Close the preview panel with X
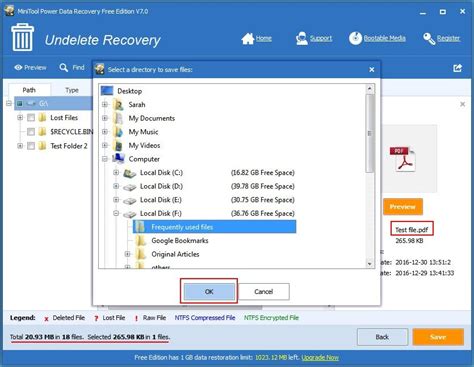Screen dimensions: 474x367 [462, 104]
